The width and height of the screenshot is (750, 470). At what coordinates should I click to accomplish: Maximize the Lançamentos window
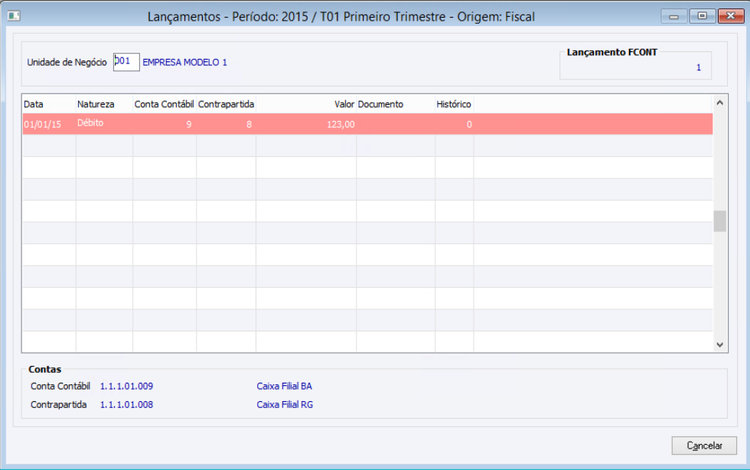(702, 16)
